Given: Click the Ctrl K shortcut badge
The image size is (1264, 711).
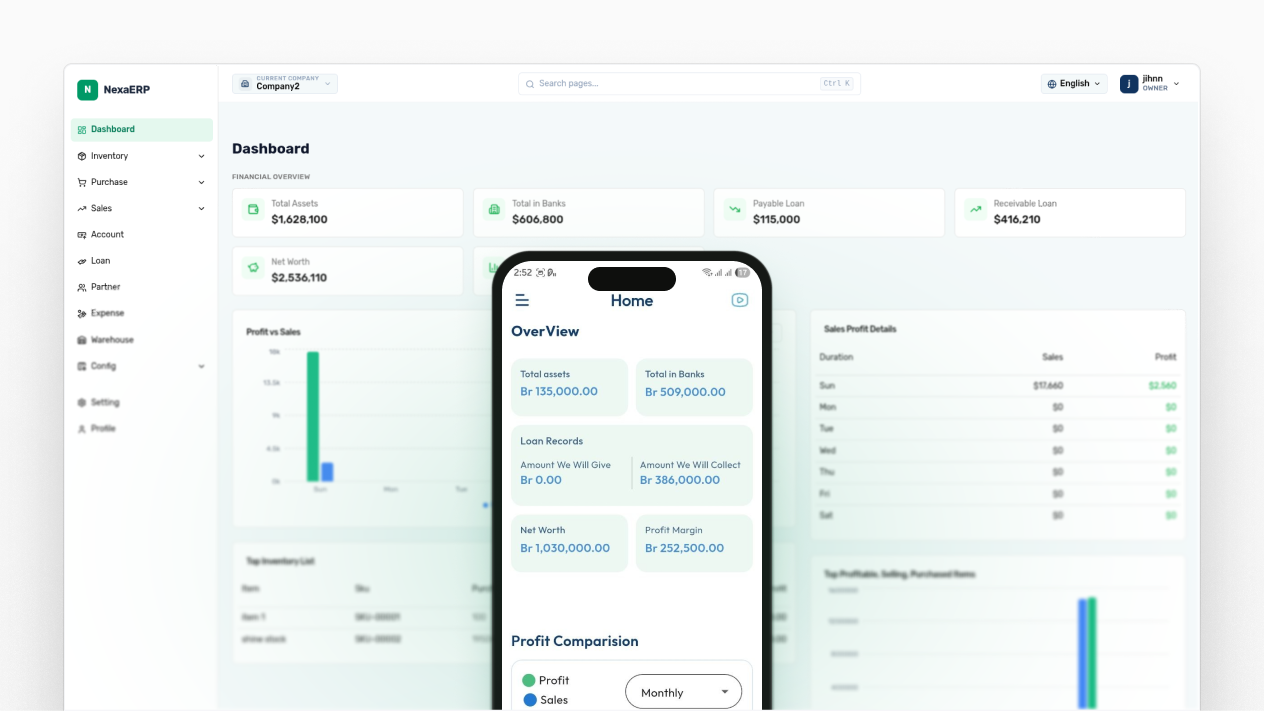Looking at the screenshot, I should coord(837,84).
